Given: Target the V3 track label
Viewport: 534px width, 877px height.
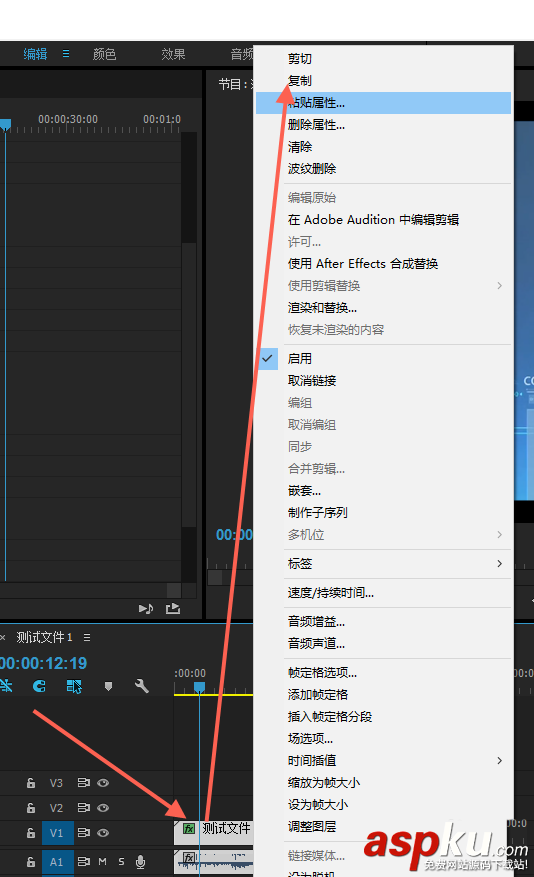Looking at the screenshot, I should click(x=56, y=783).
